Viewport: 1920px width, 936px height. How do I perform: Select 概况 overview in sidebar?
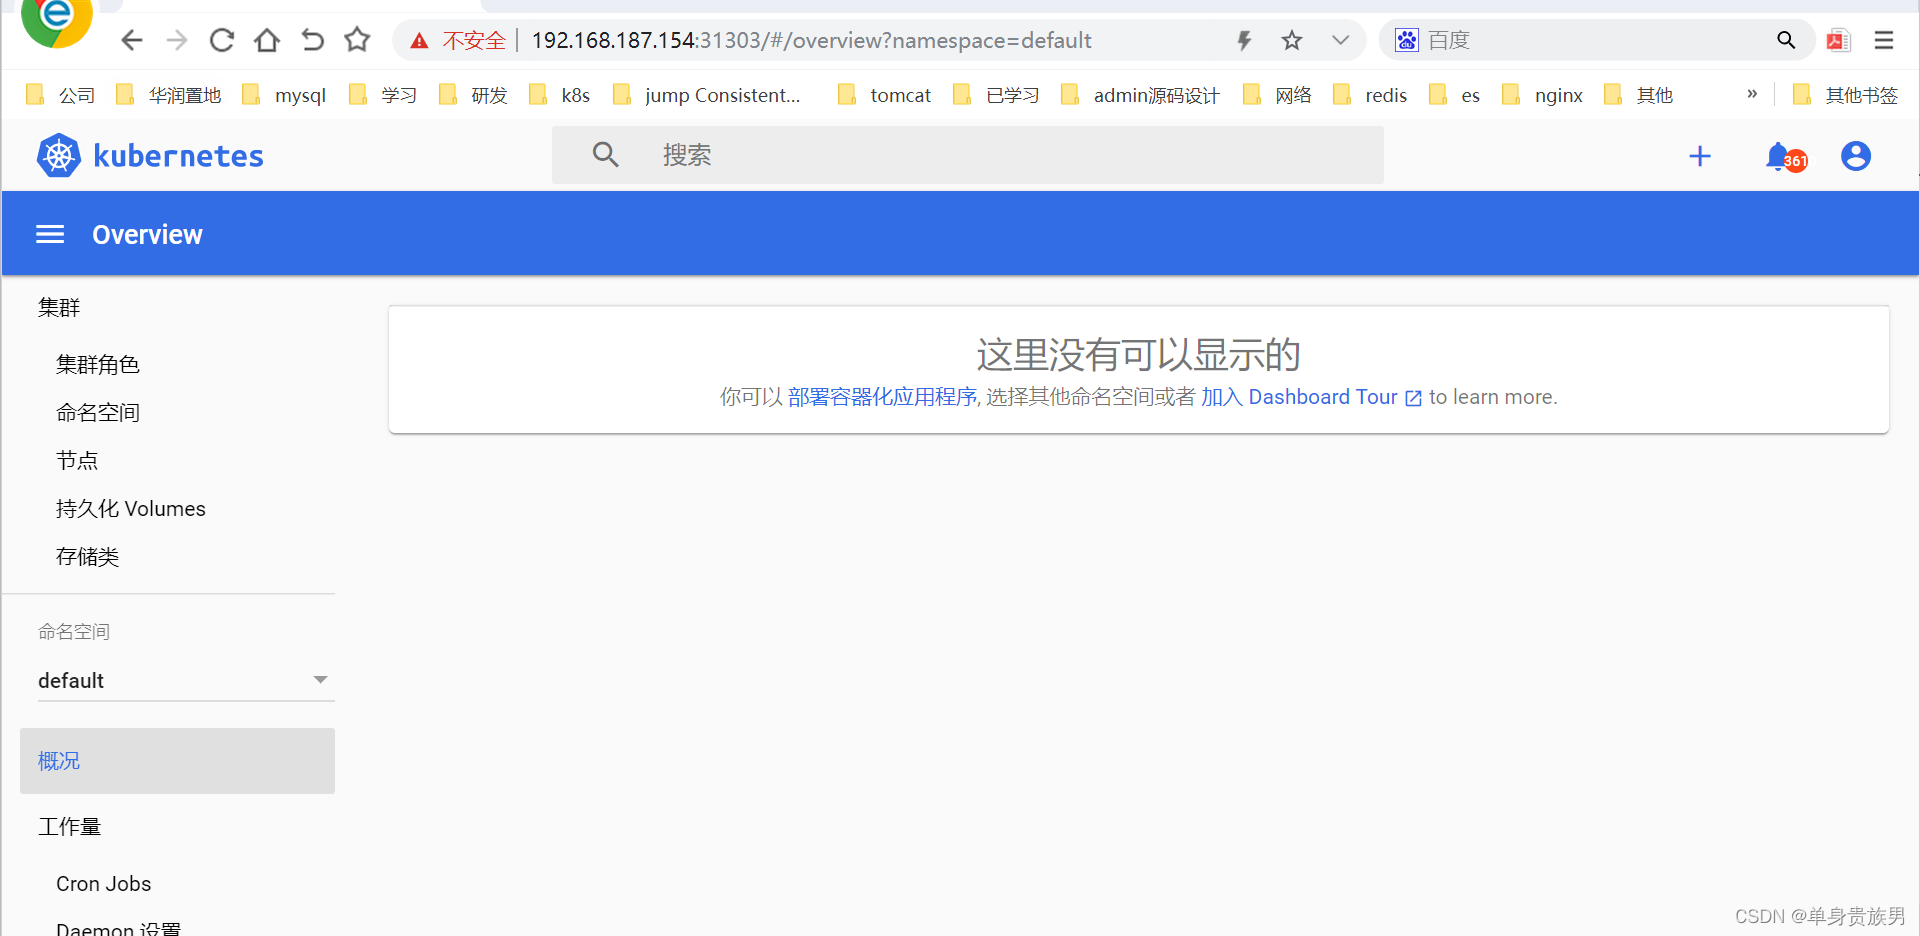pyautogui.click(x=177, y=761)
